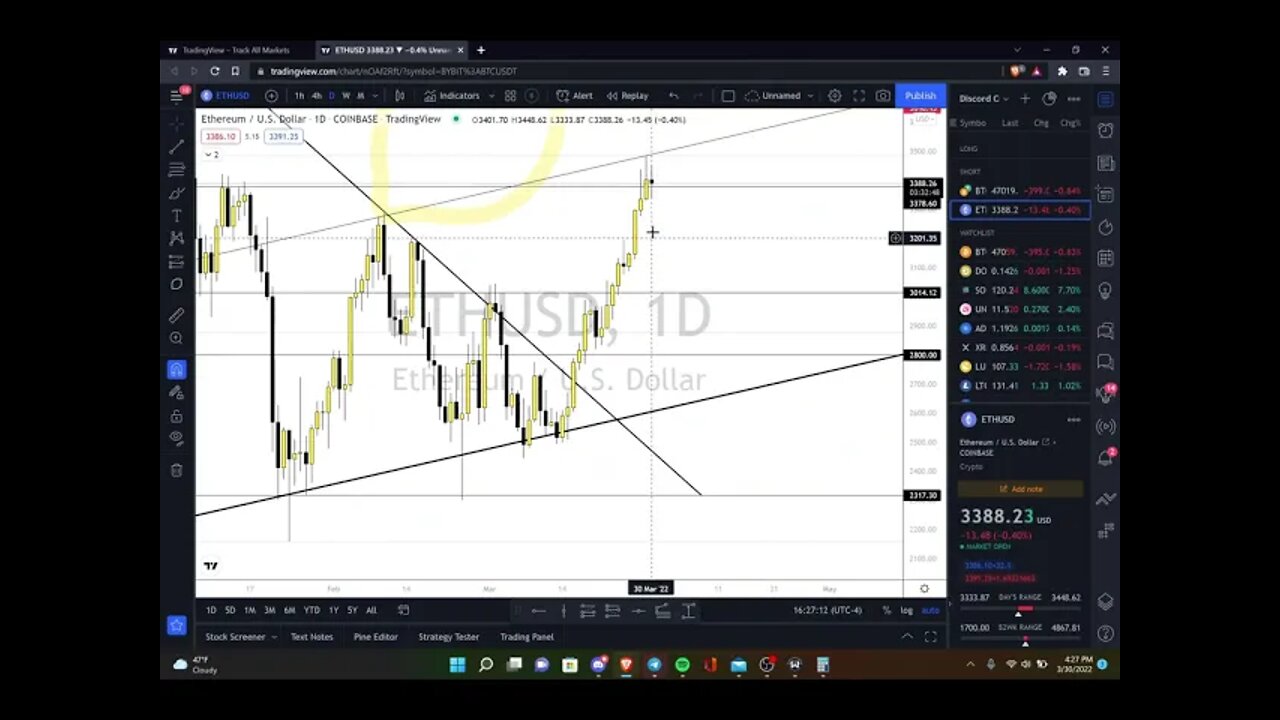Click the Publish button
1280x720 pixels.
[x=920, y=96]
